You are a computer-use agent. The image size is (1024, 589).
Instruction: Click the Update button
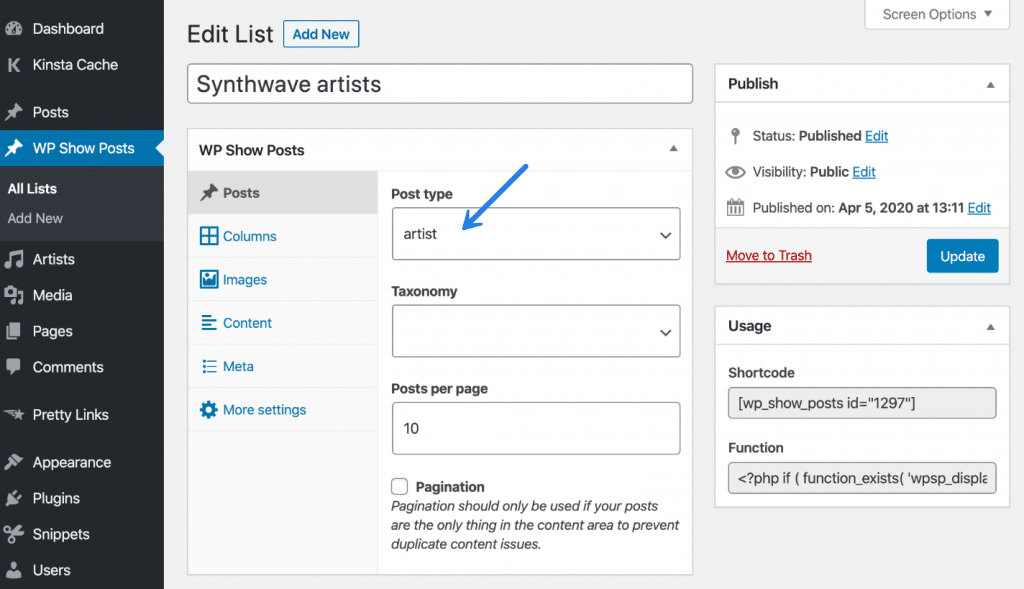tap(962, 256)
